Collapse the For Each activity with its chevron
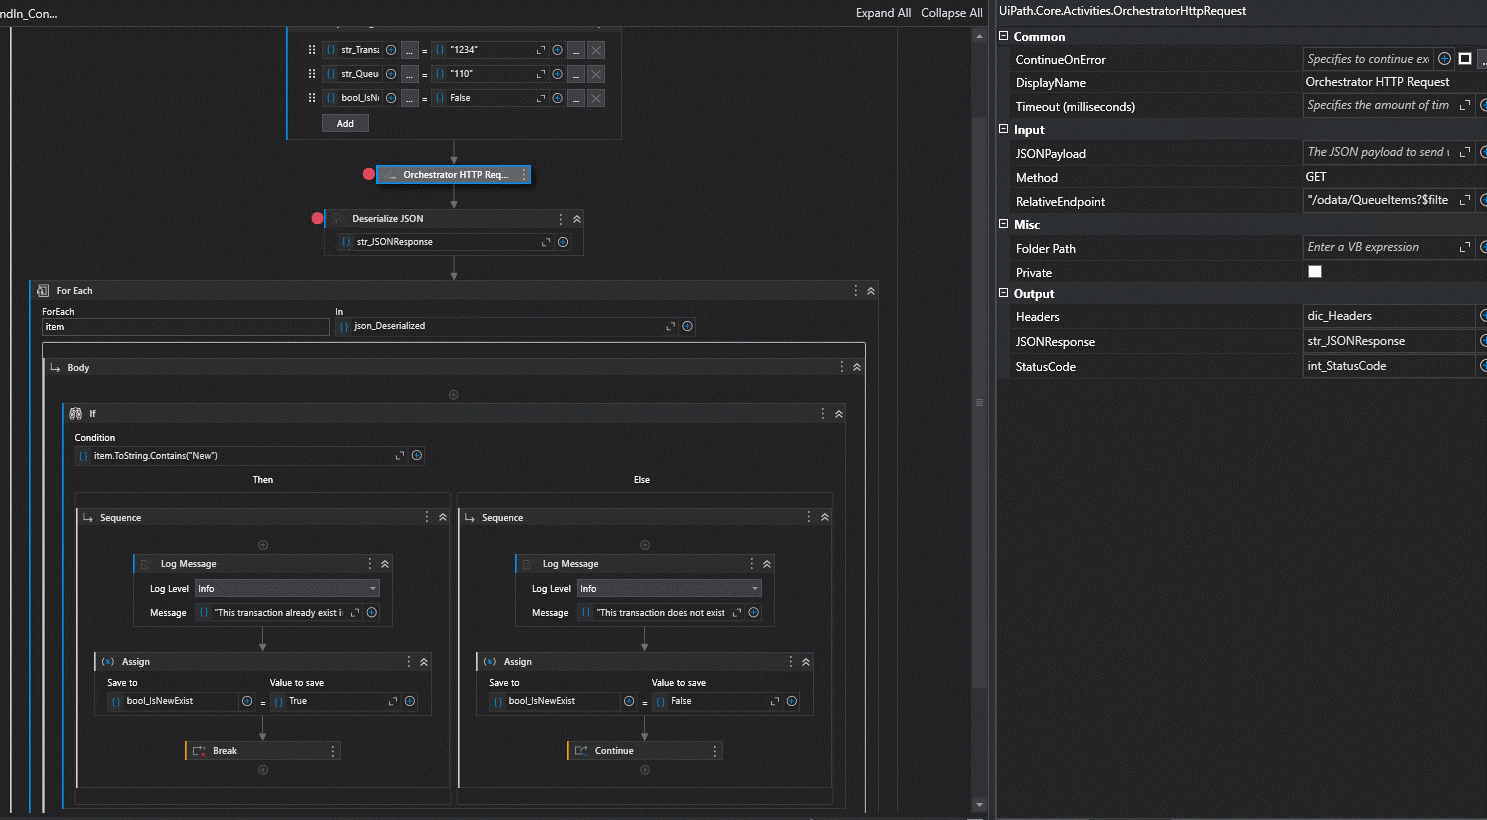1487x820 pixels. [870, 290]
